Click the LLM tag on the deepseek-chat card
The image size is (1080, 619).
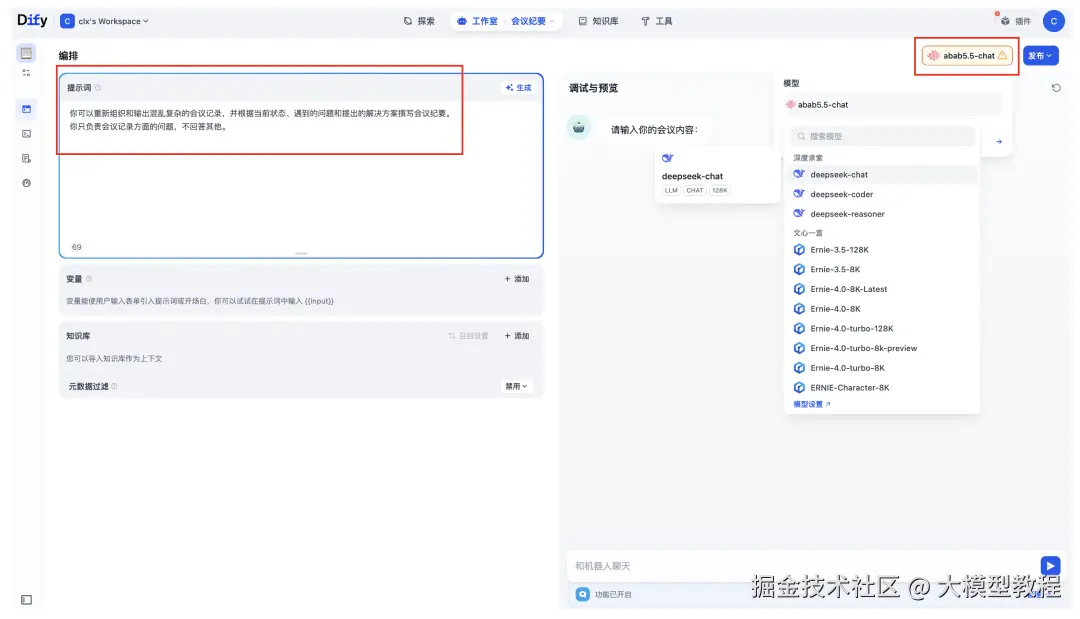coord(671,191)
